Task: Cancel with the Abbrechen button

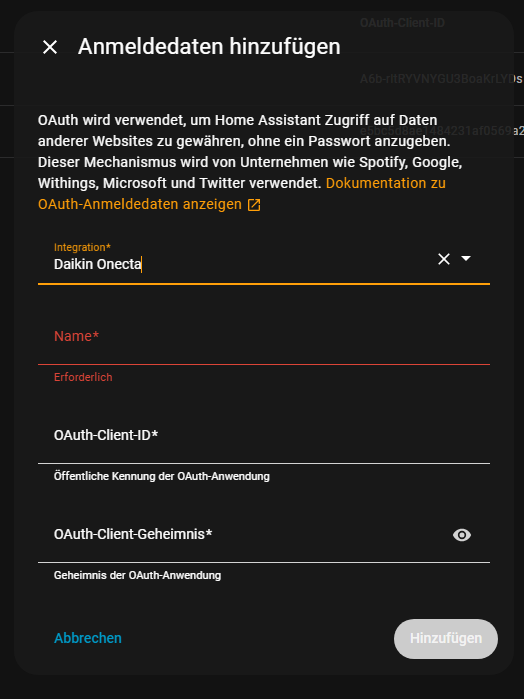Action: 88,638
